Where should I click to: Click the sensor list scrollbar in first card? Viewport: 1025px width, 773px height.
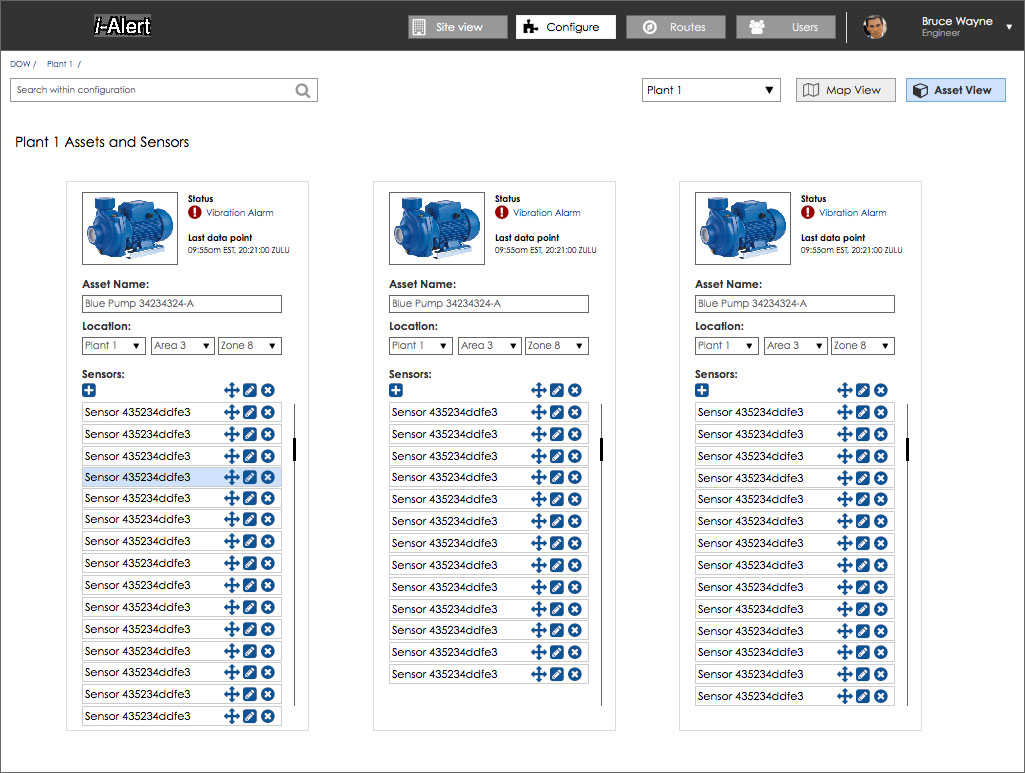click(294, 449)
